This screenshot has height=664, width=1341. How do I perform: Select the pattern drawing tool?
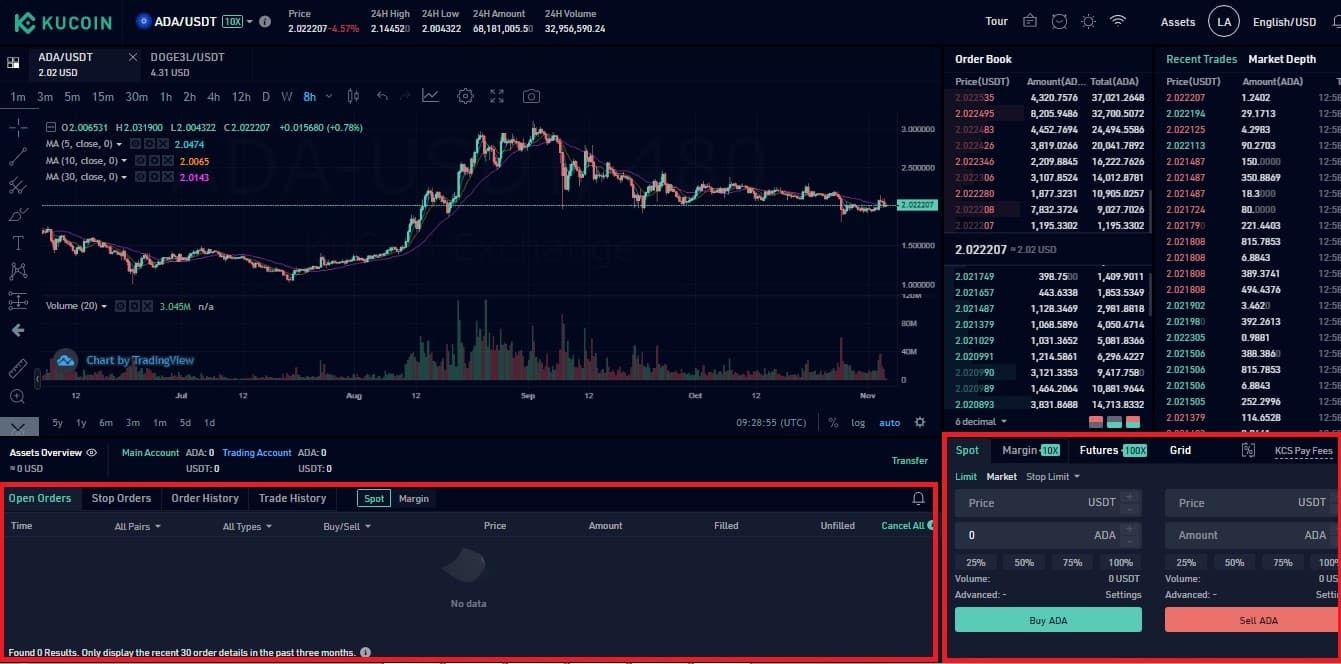tap(18, 271)
